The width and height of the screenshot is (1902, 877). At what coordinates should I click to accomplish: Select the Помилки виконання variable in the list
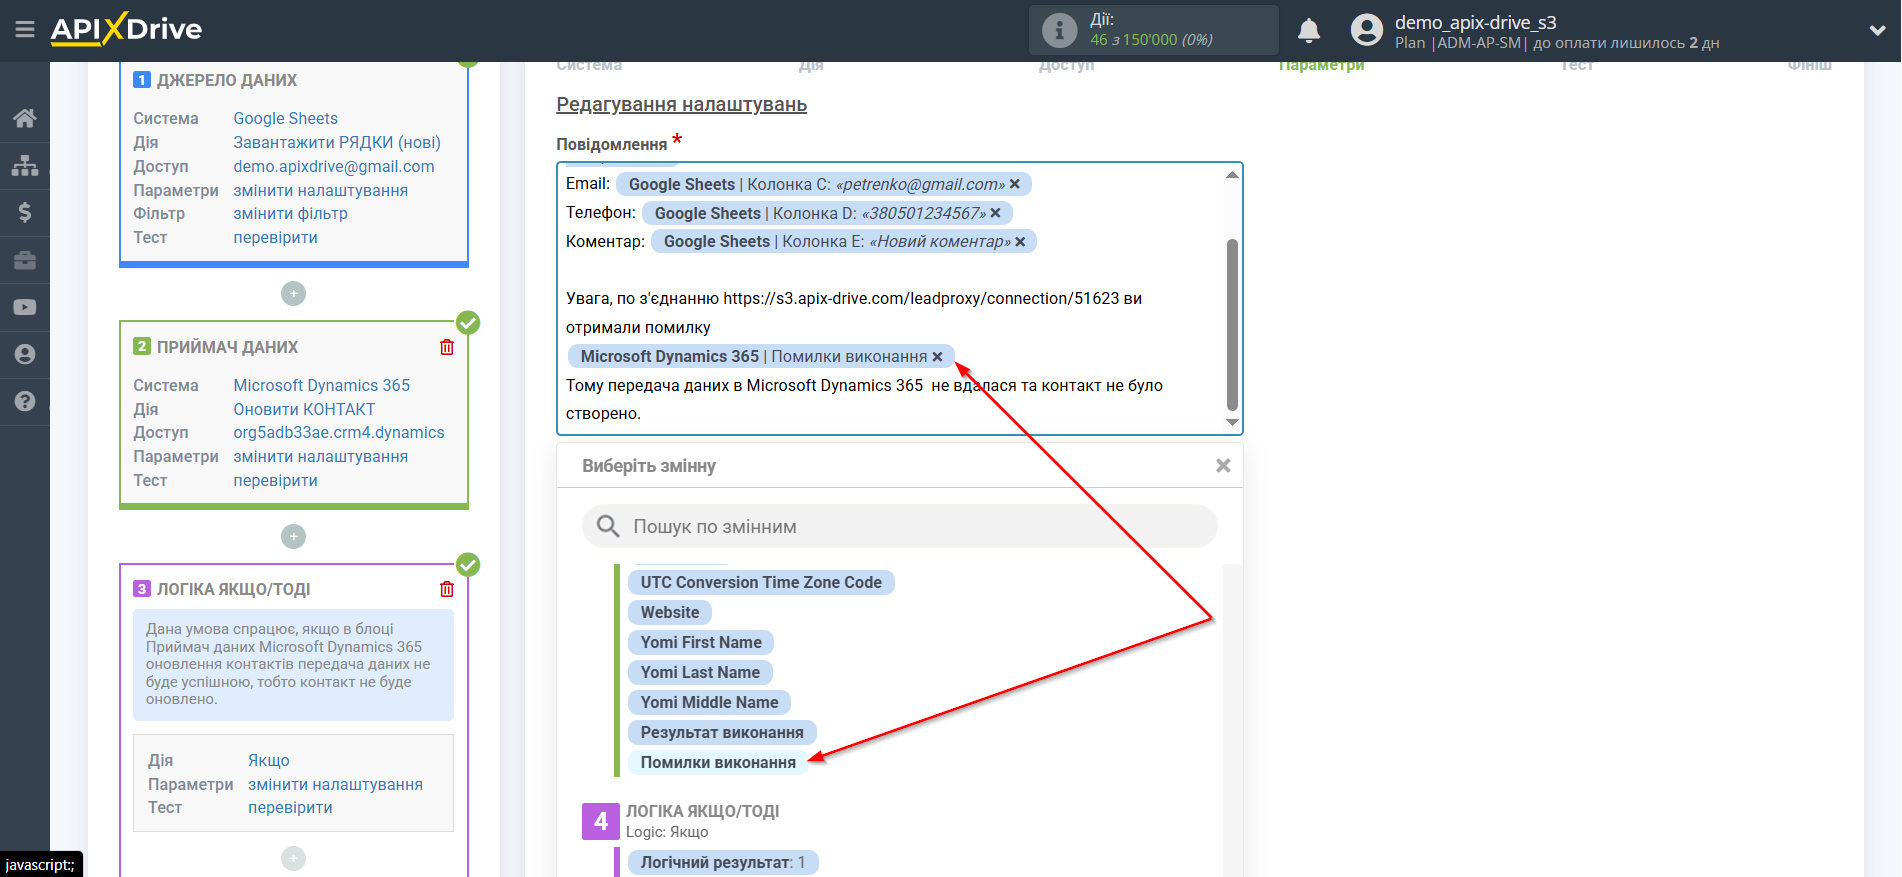tap(718, 762)
